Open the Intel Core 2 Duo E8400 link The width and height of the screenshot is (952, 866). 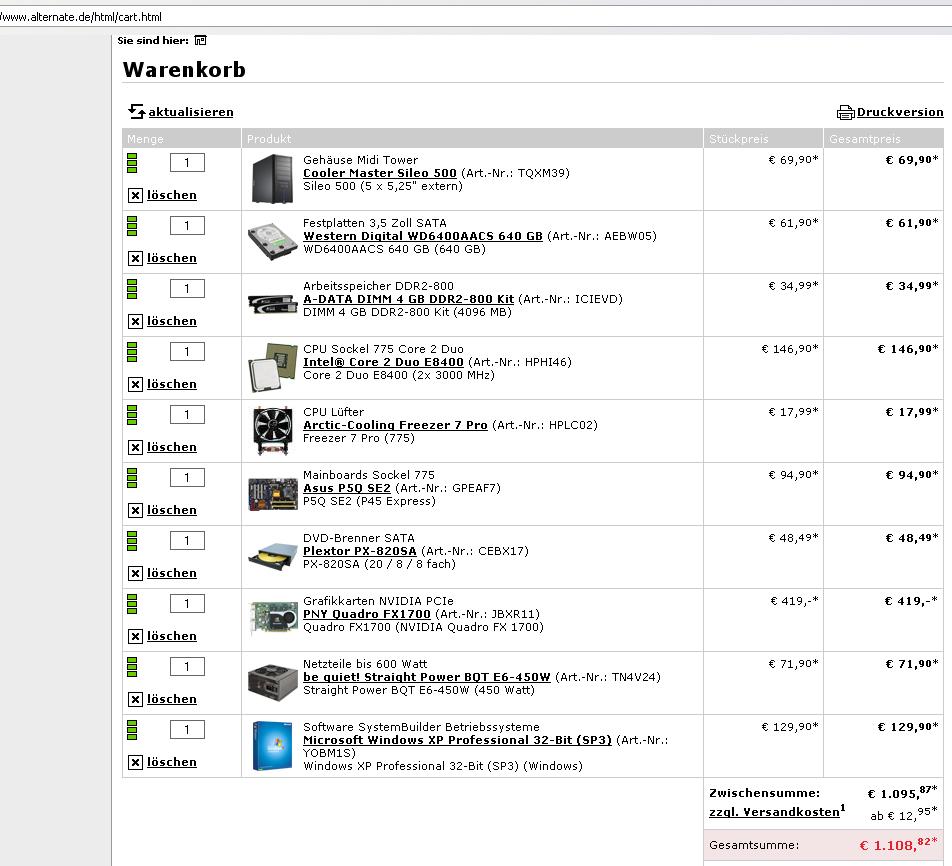[x=383, y=363]
